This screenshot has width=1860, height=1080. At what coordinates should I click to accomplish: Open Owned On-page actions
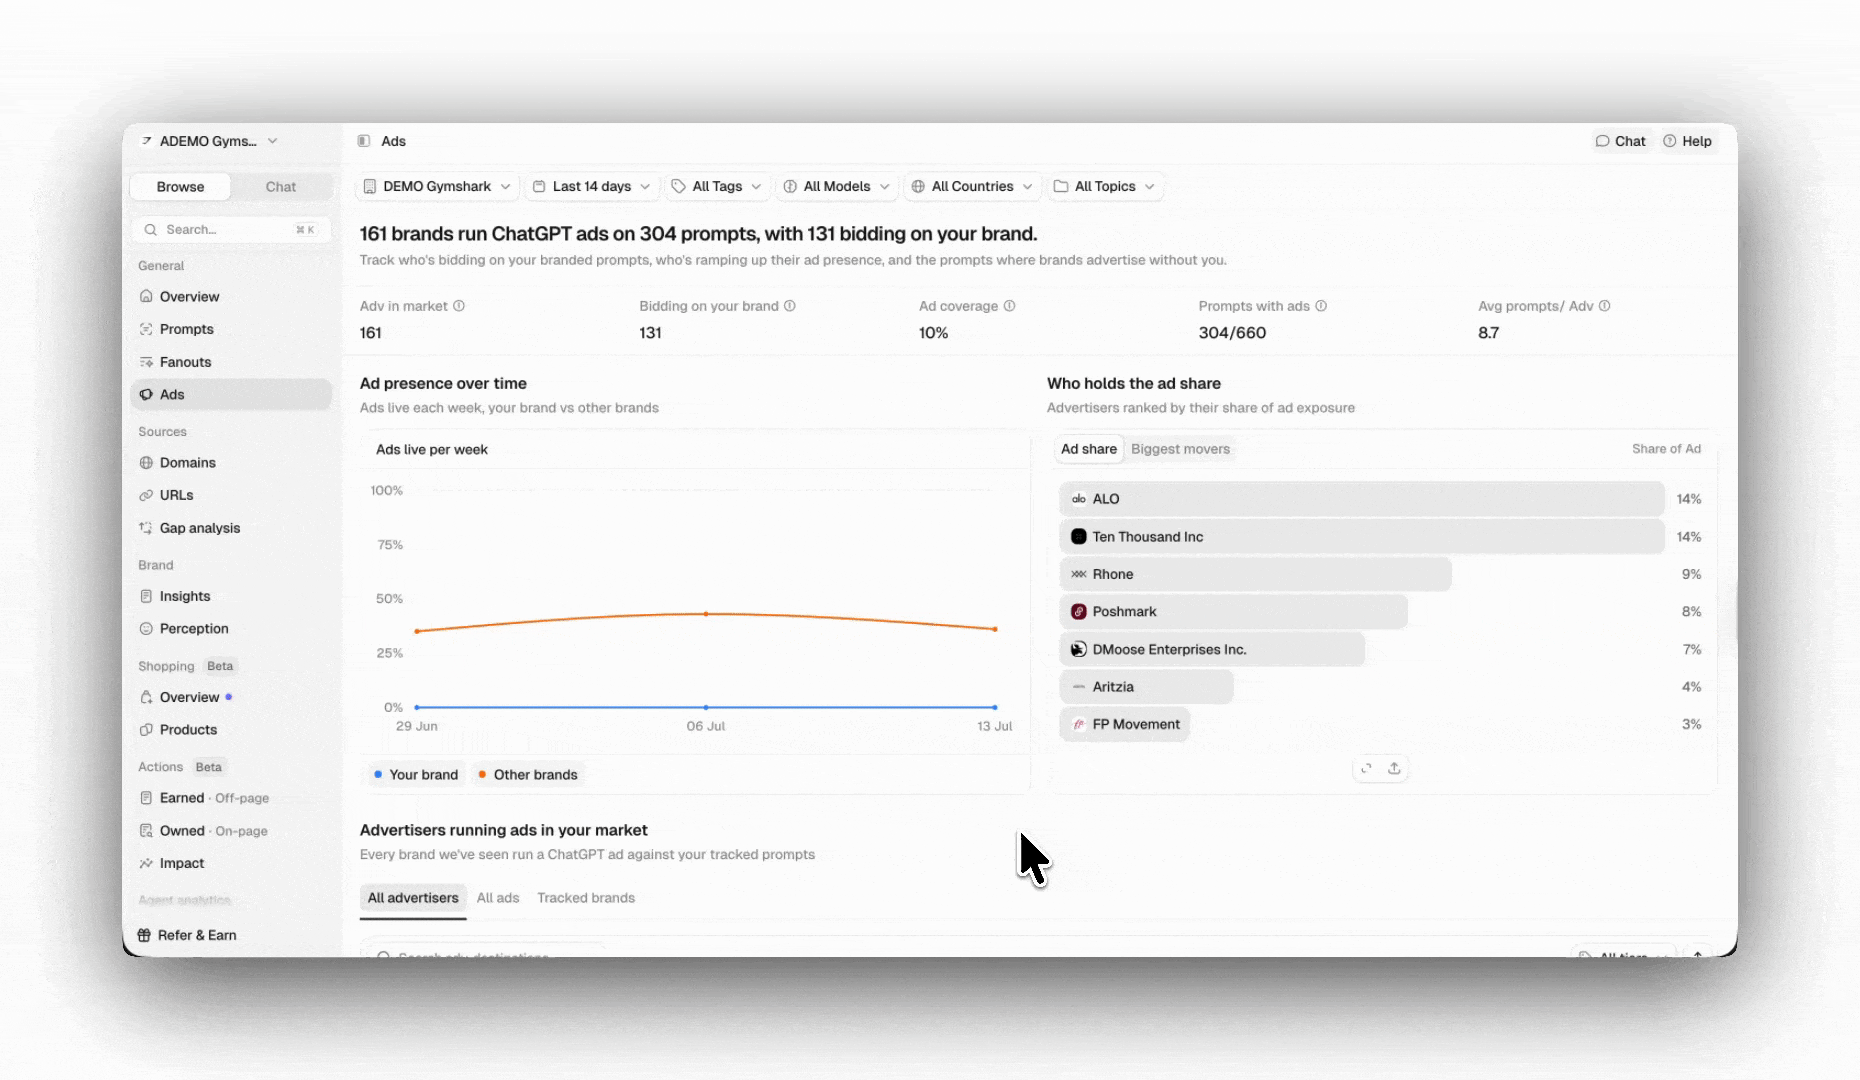[230, 831]
